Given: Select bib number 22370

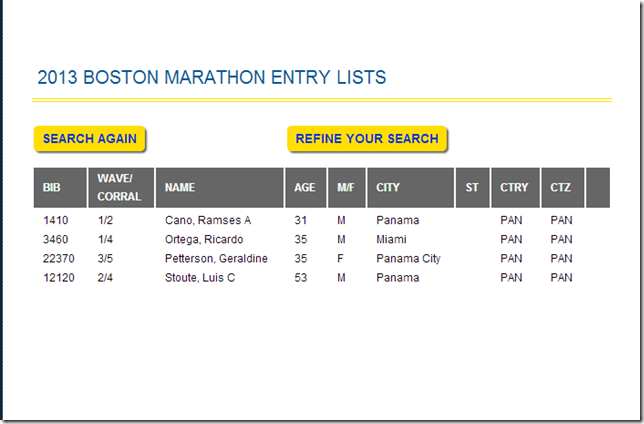Looking at the screenshot, I should (59, 258).
